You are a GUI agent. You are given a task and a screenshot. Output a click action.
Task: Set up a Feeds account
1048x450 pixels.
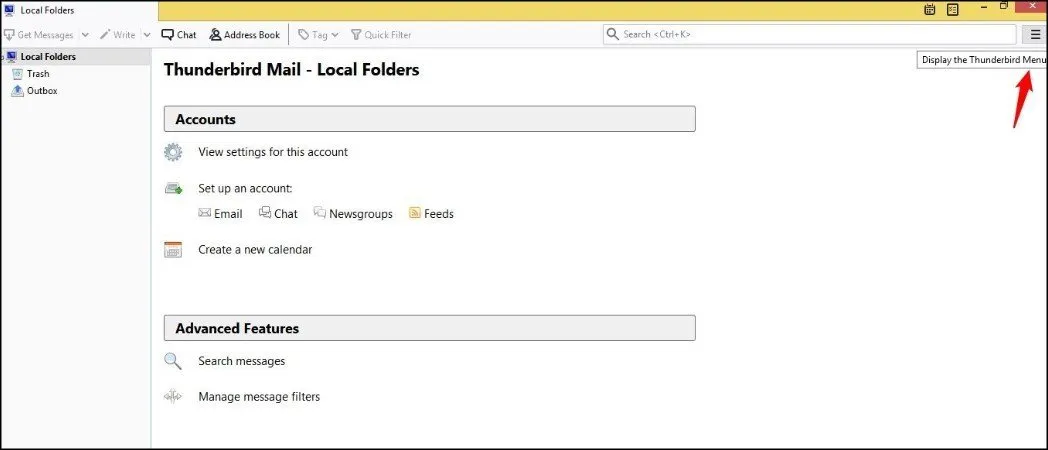pos(431,214)
